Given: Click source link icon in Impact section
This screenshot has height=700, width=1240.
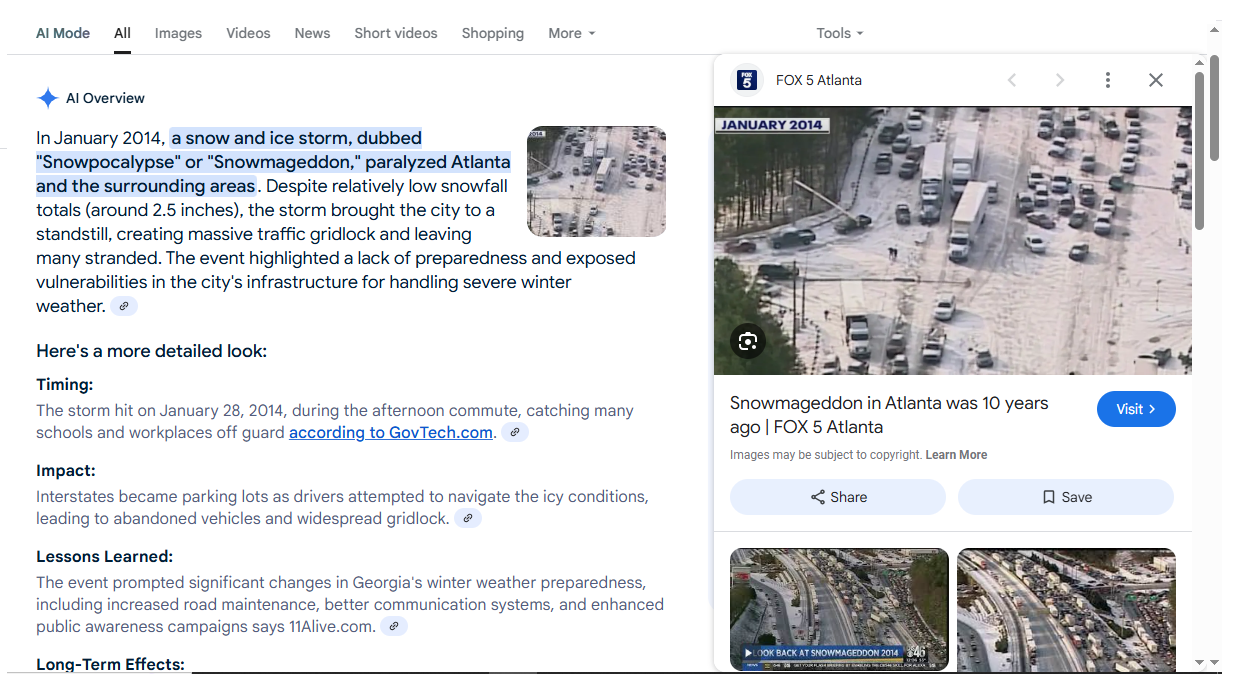Looking at the screenshot, I should click(x=468, y=518).
